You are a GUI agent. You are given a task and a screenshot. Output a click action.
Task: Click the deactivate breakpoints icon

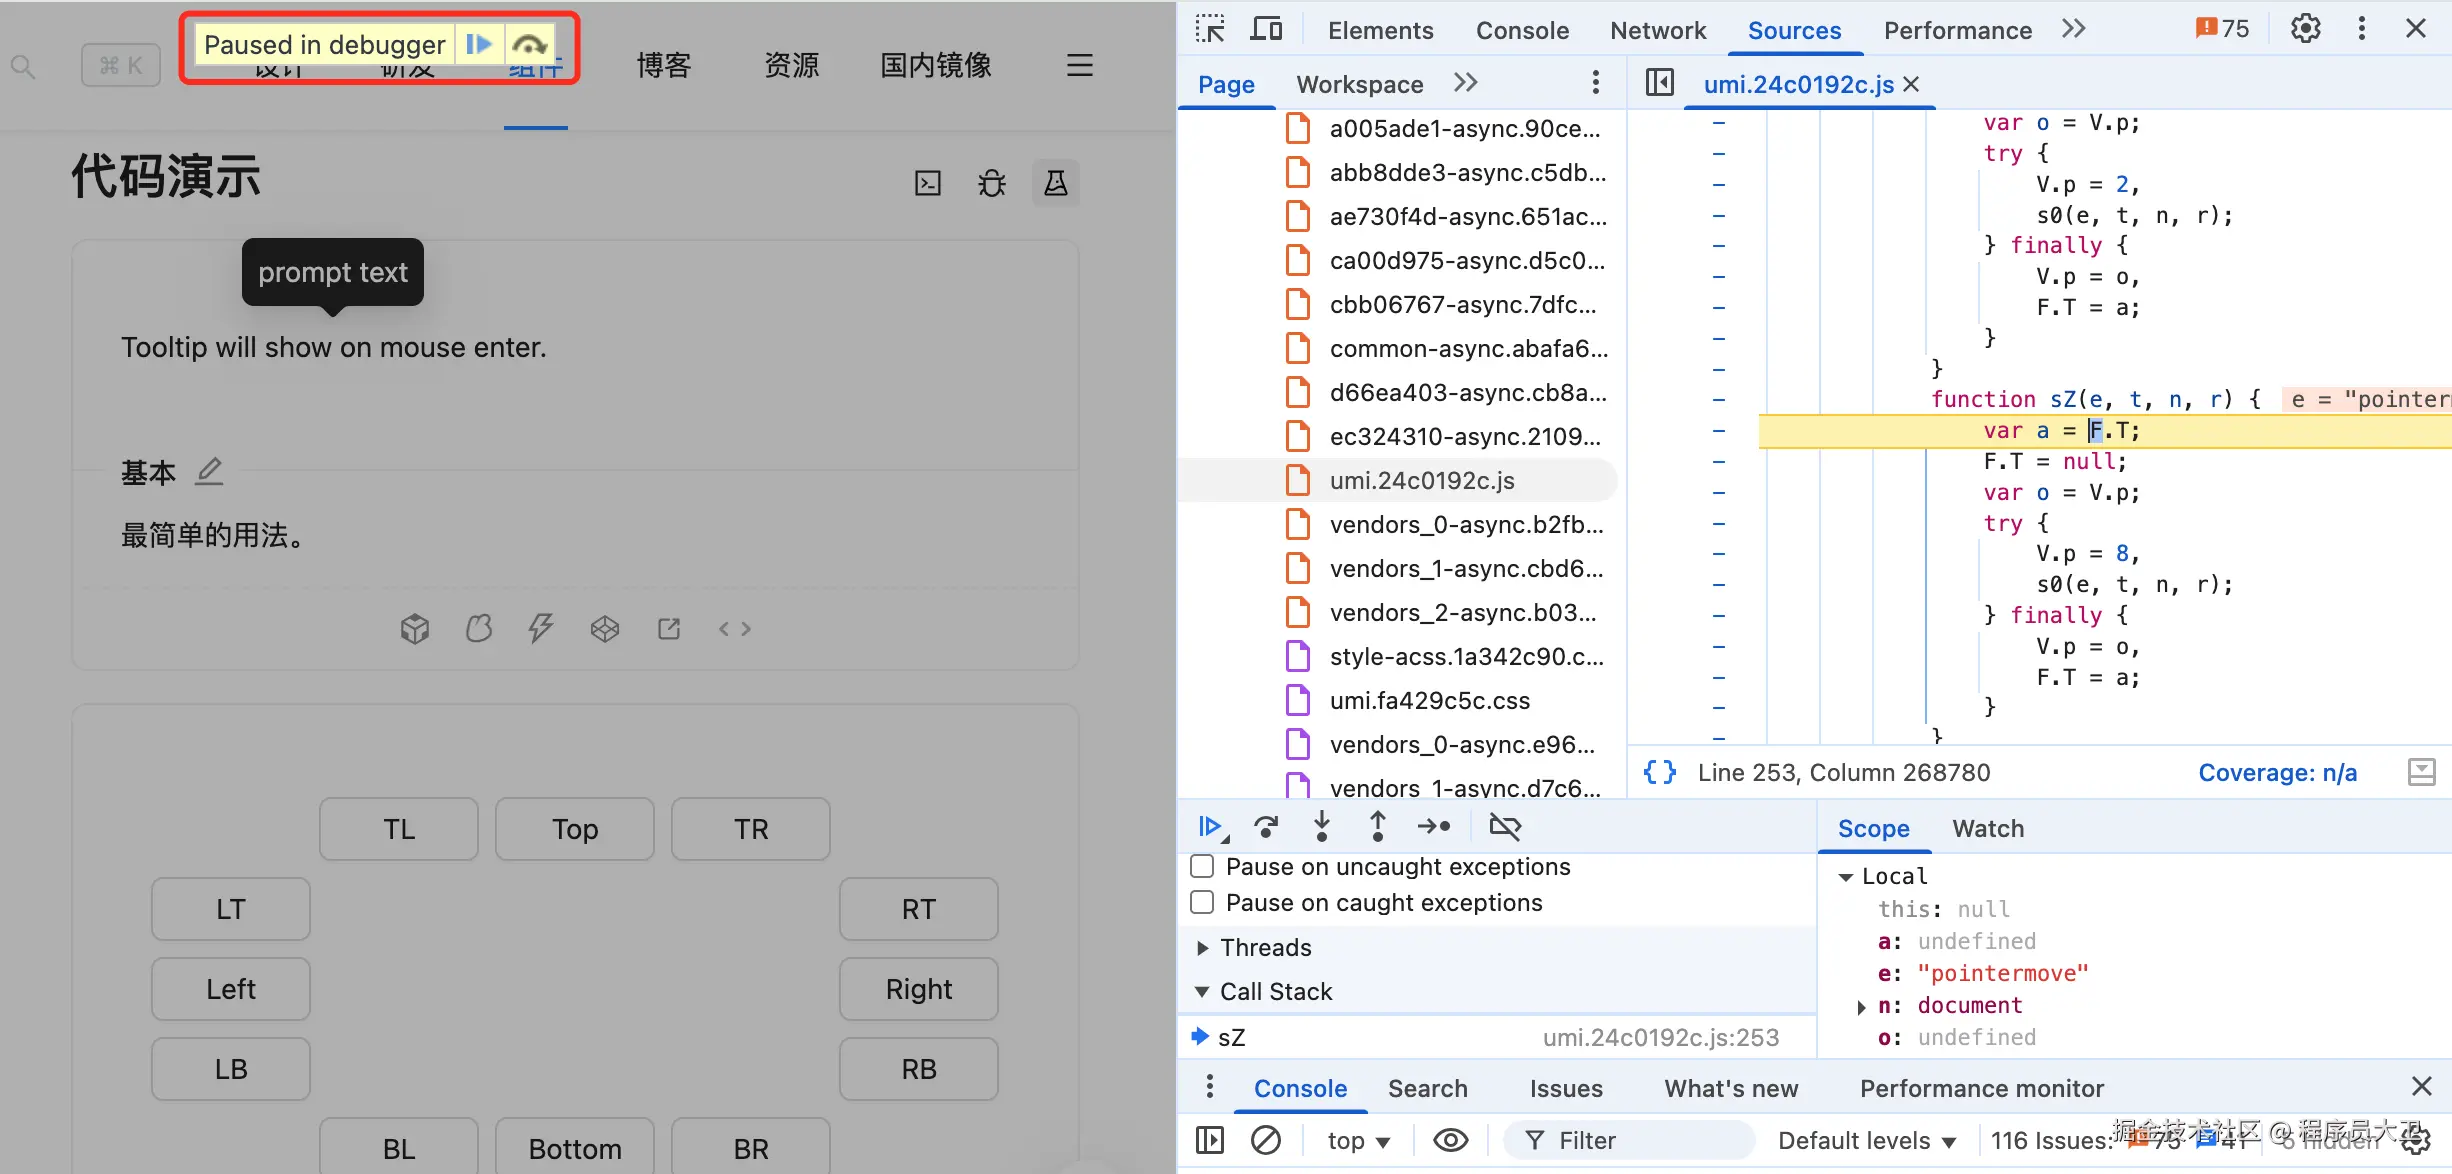coord(1504,827)
